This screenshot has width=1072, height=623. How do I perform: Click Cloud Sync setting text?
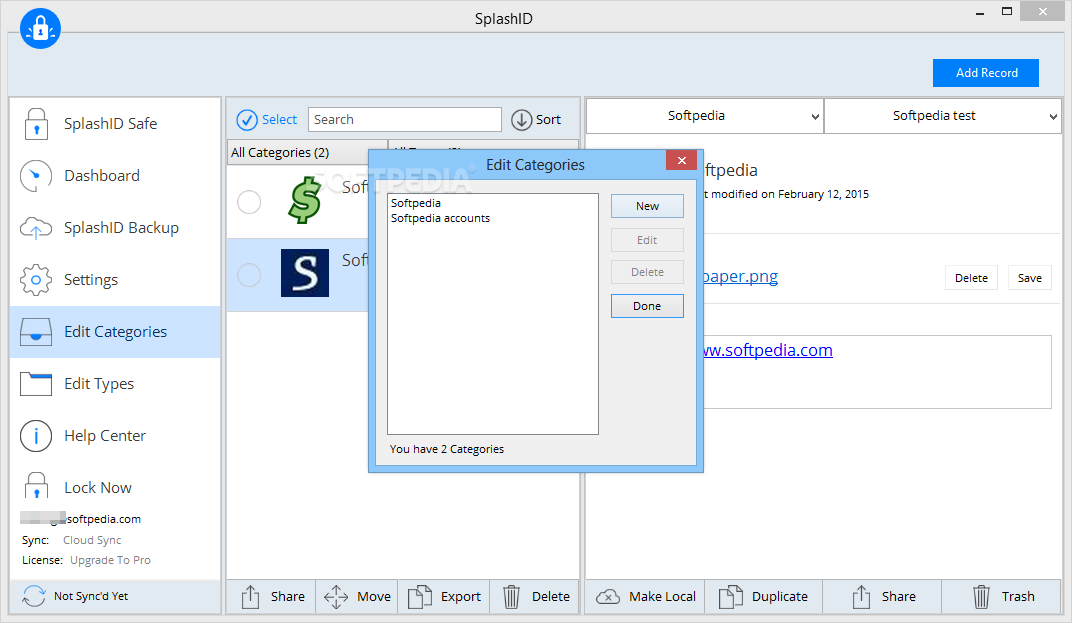pyautogui.click(x=92, y=540)
